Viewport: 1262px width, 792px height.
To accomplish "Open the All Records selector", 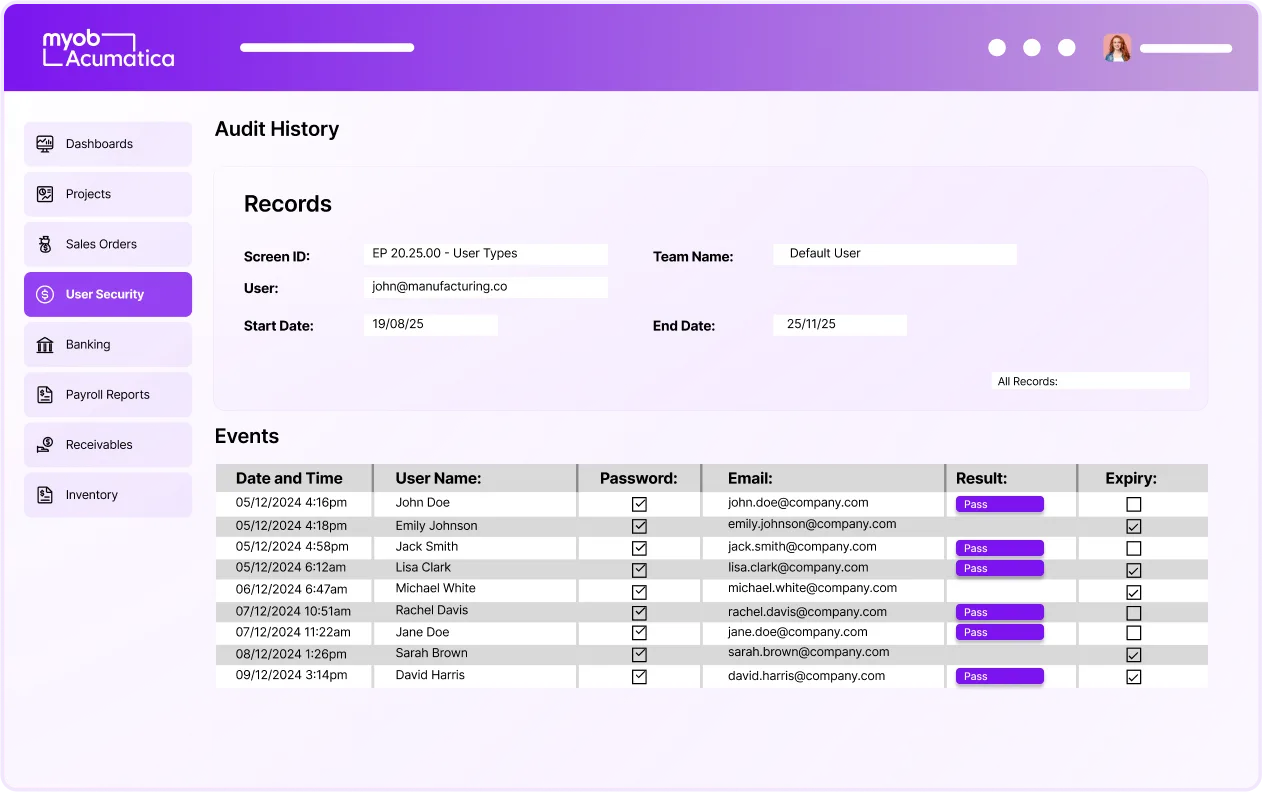I will point(1090,380).
